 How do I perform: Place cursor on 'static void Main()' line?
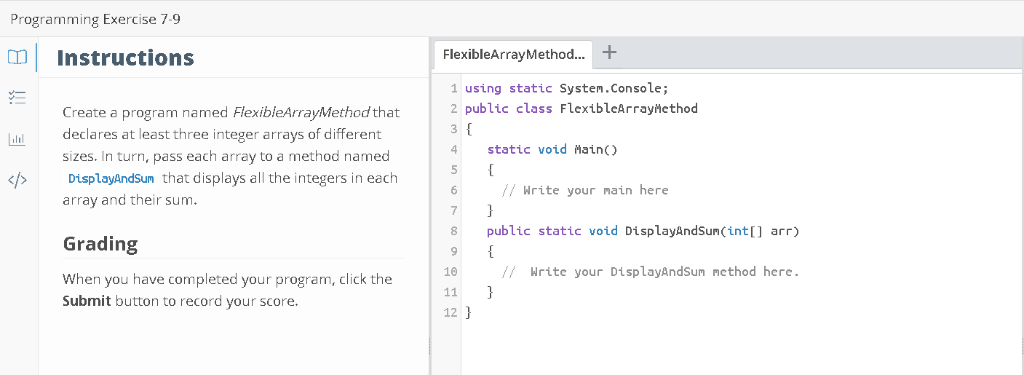tap(552, 149)
